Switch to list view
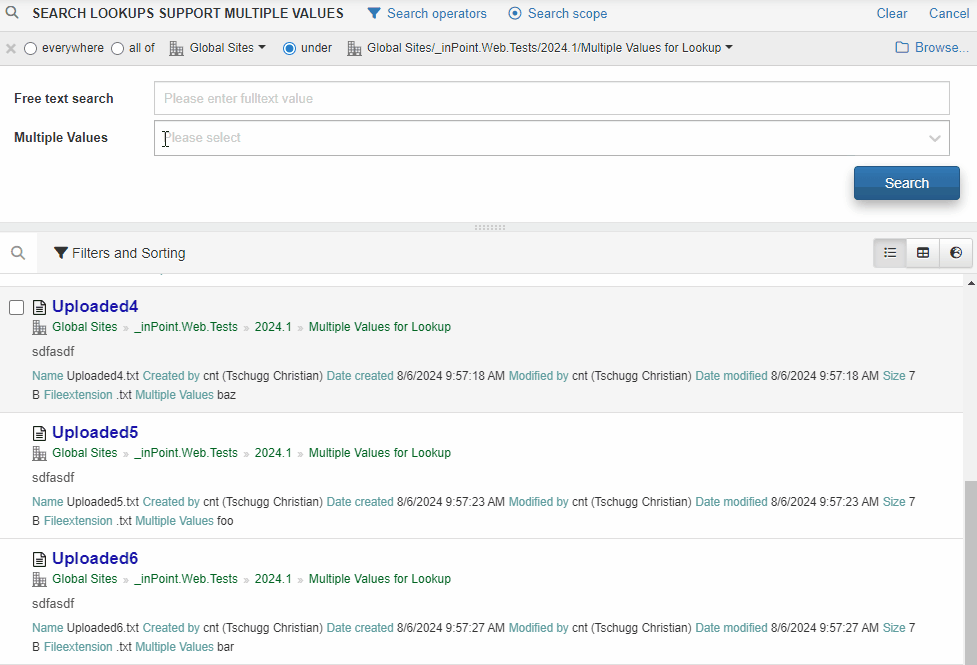The image size is (977, 665). (890, 252)
